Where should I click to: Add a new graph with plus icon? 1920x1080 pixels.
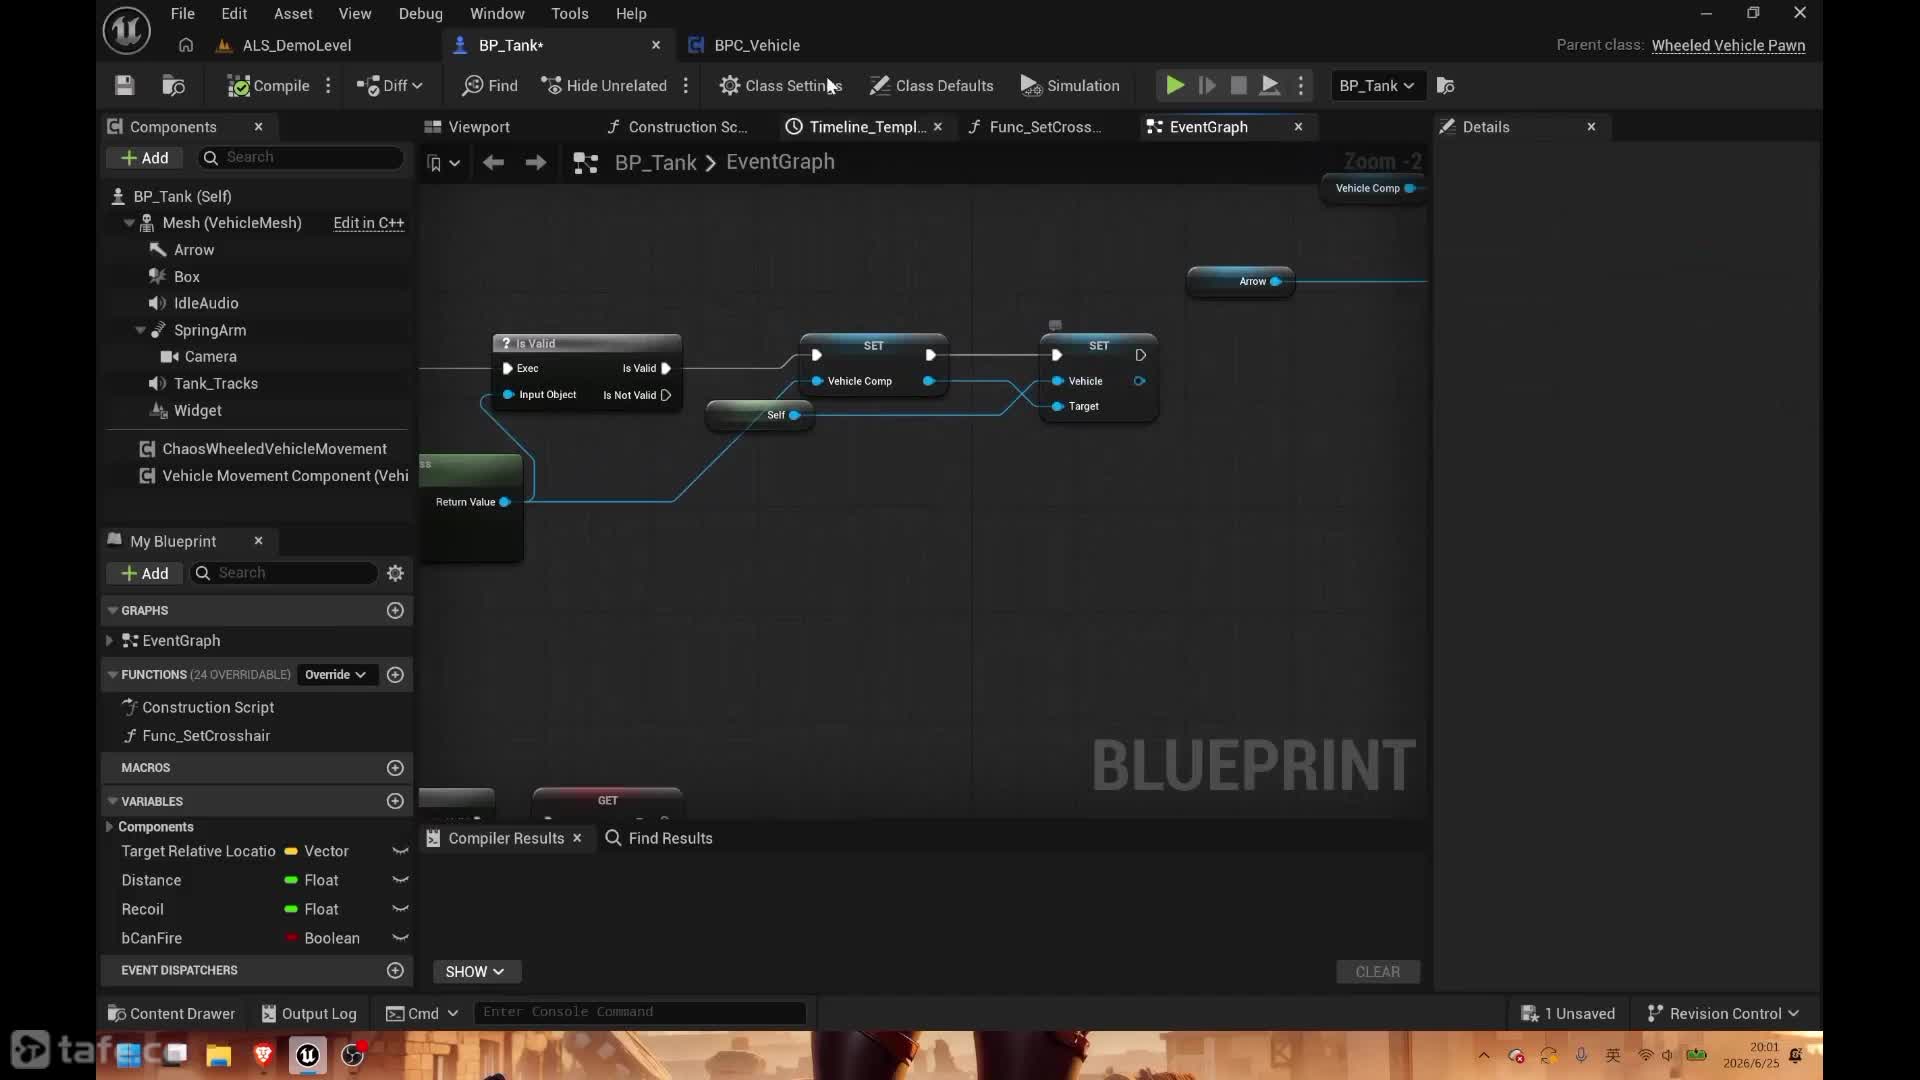click(x=395, y=610)
